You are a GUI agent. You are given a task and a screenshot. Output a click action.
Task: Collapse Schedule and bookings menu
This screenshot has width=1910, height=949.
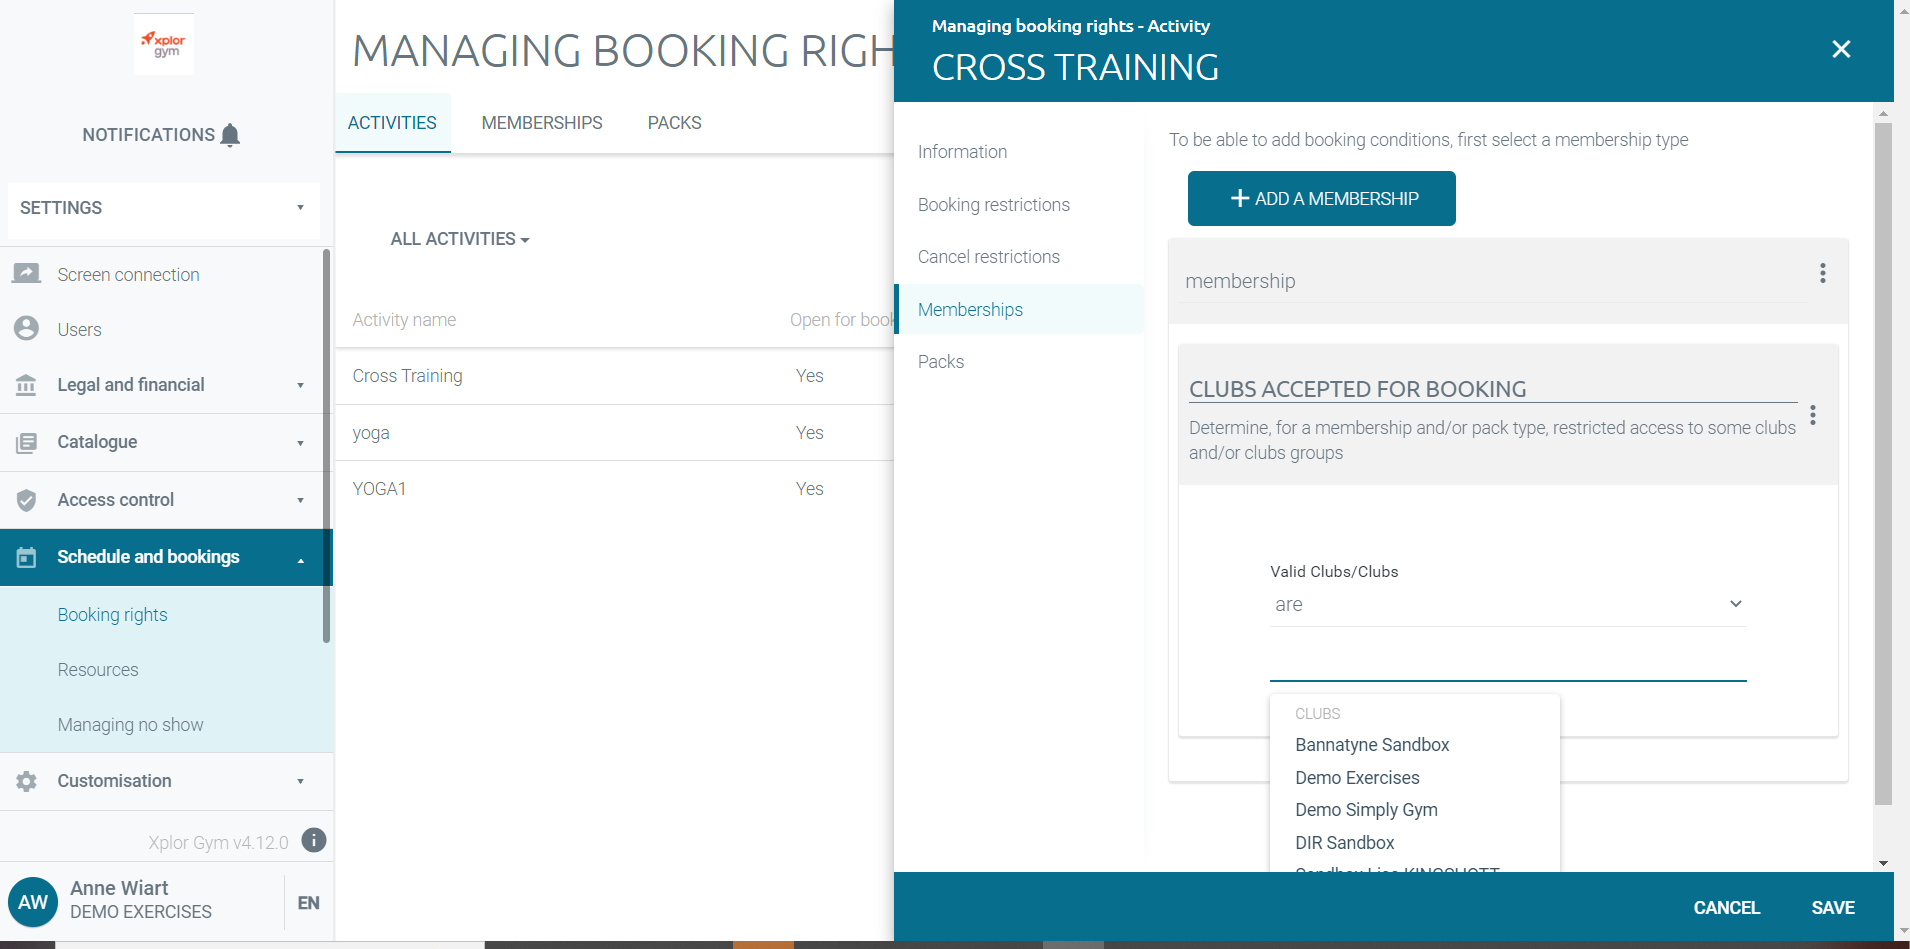click(x=300, y=560)
